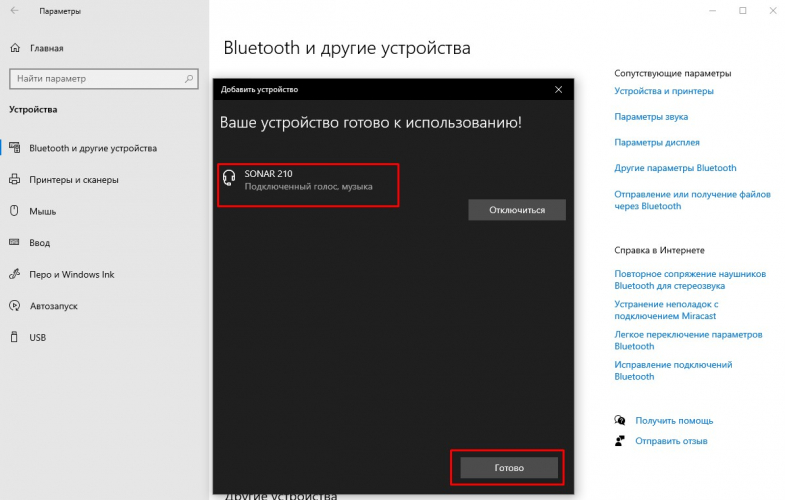This screenshot has height=500, width=785.
Task: Click the Готово button
Action: click(509, 467)
